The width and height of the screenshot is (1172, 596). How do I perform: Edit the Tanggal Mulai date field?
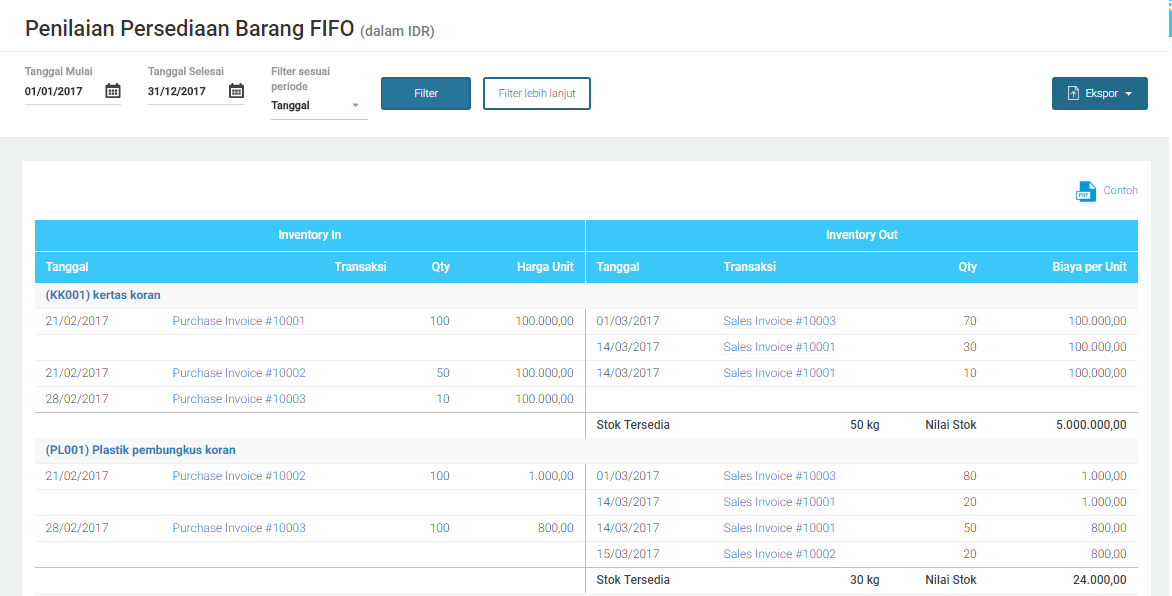(61, 91)
